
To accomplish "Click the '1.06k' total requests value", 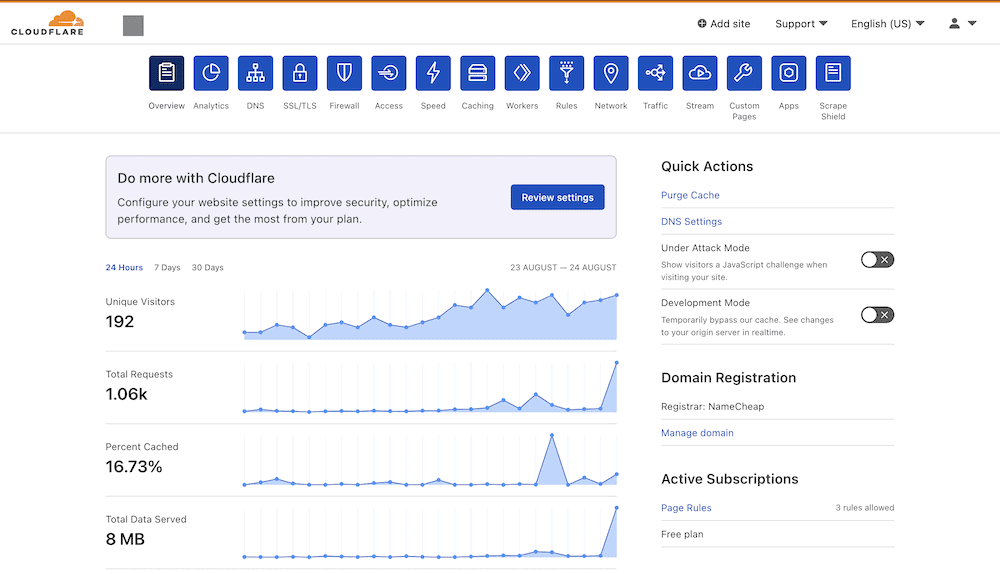I will 126,394.
